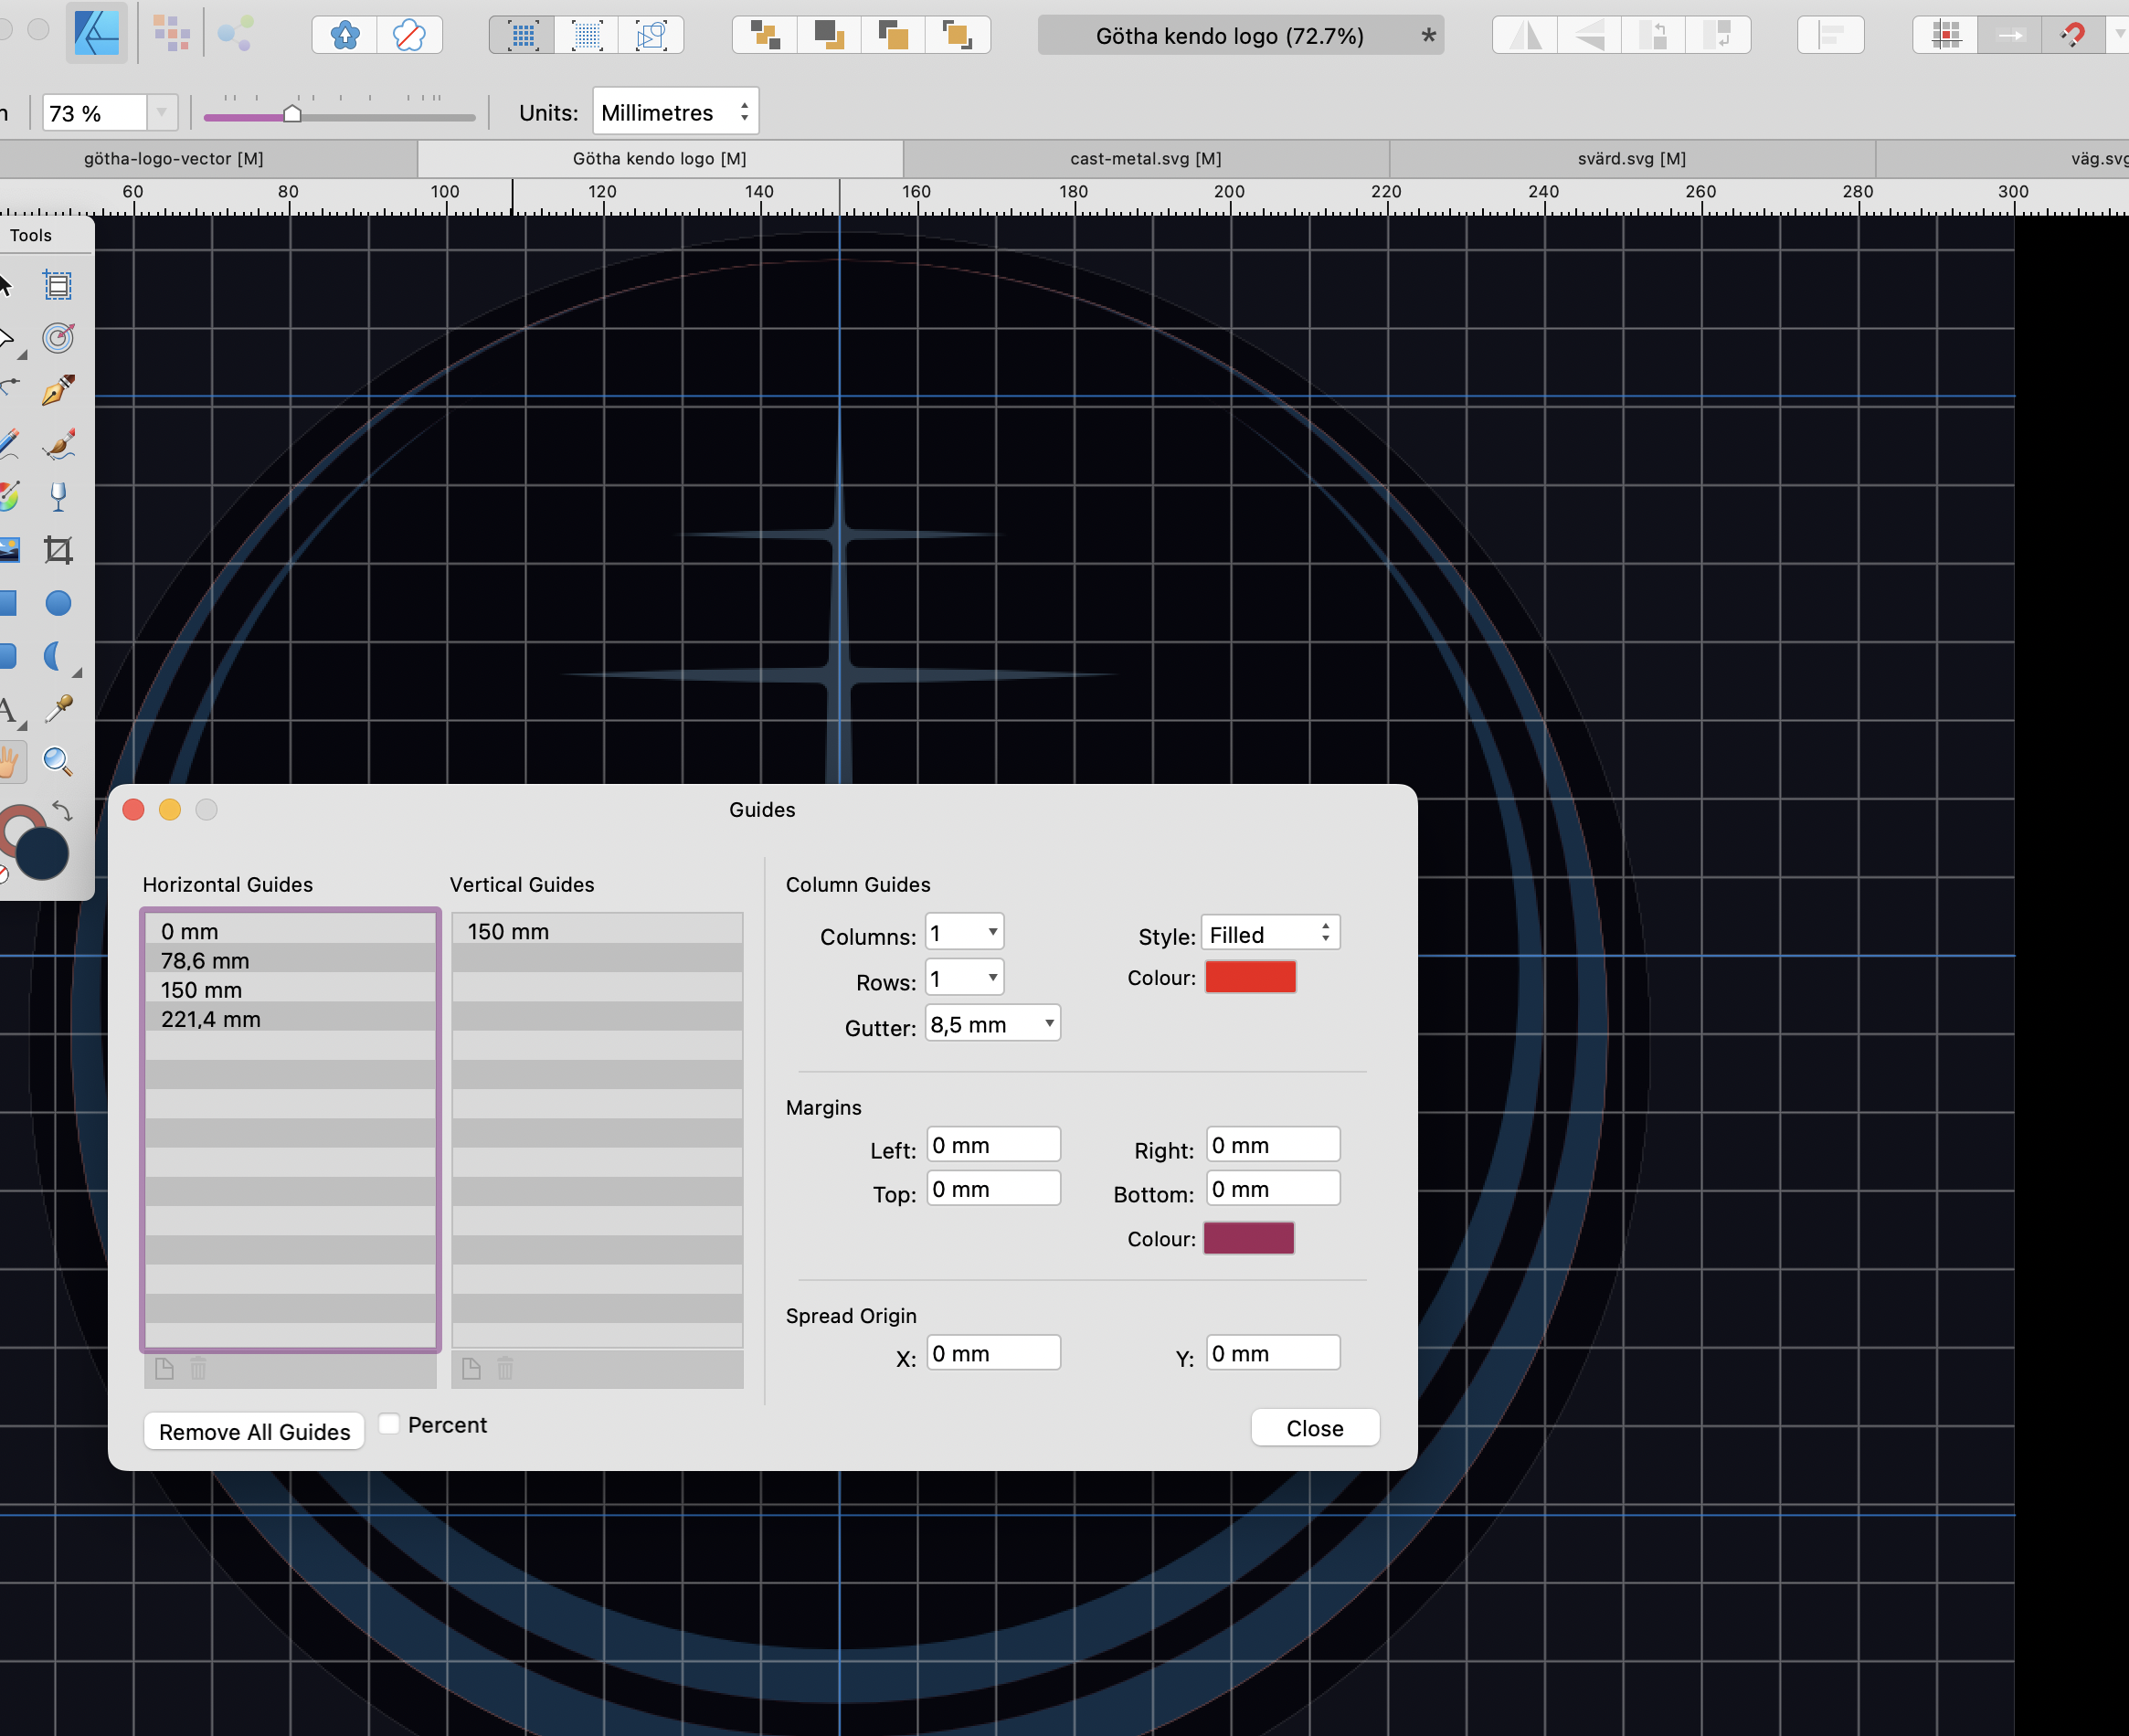This screenshot has height=1736, width=2129.
Task: Click the zoom slider handle
Action: pos(292,114)
